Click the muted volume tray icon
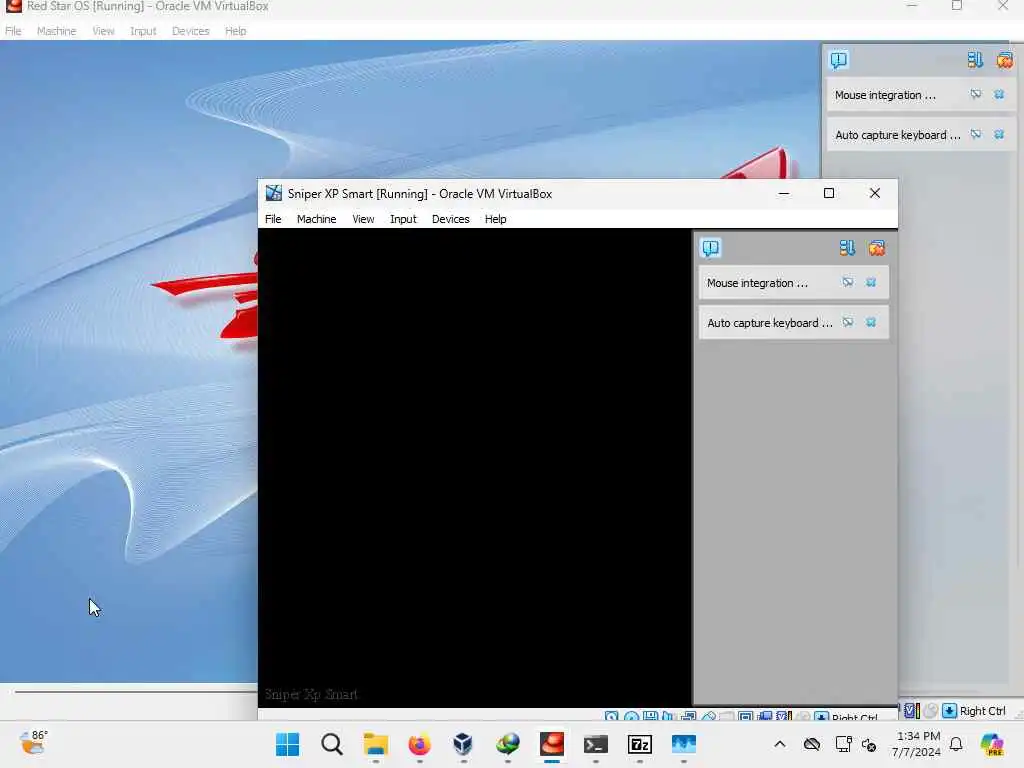Screen dimensions: 1024x768 click(x=869, y=744)
